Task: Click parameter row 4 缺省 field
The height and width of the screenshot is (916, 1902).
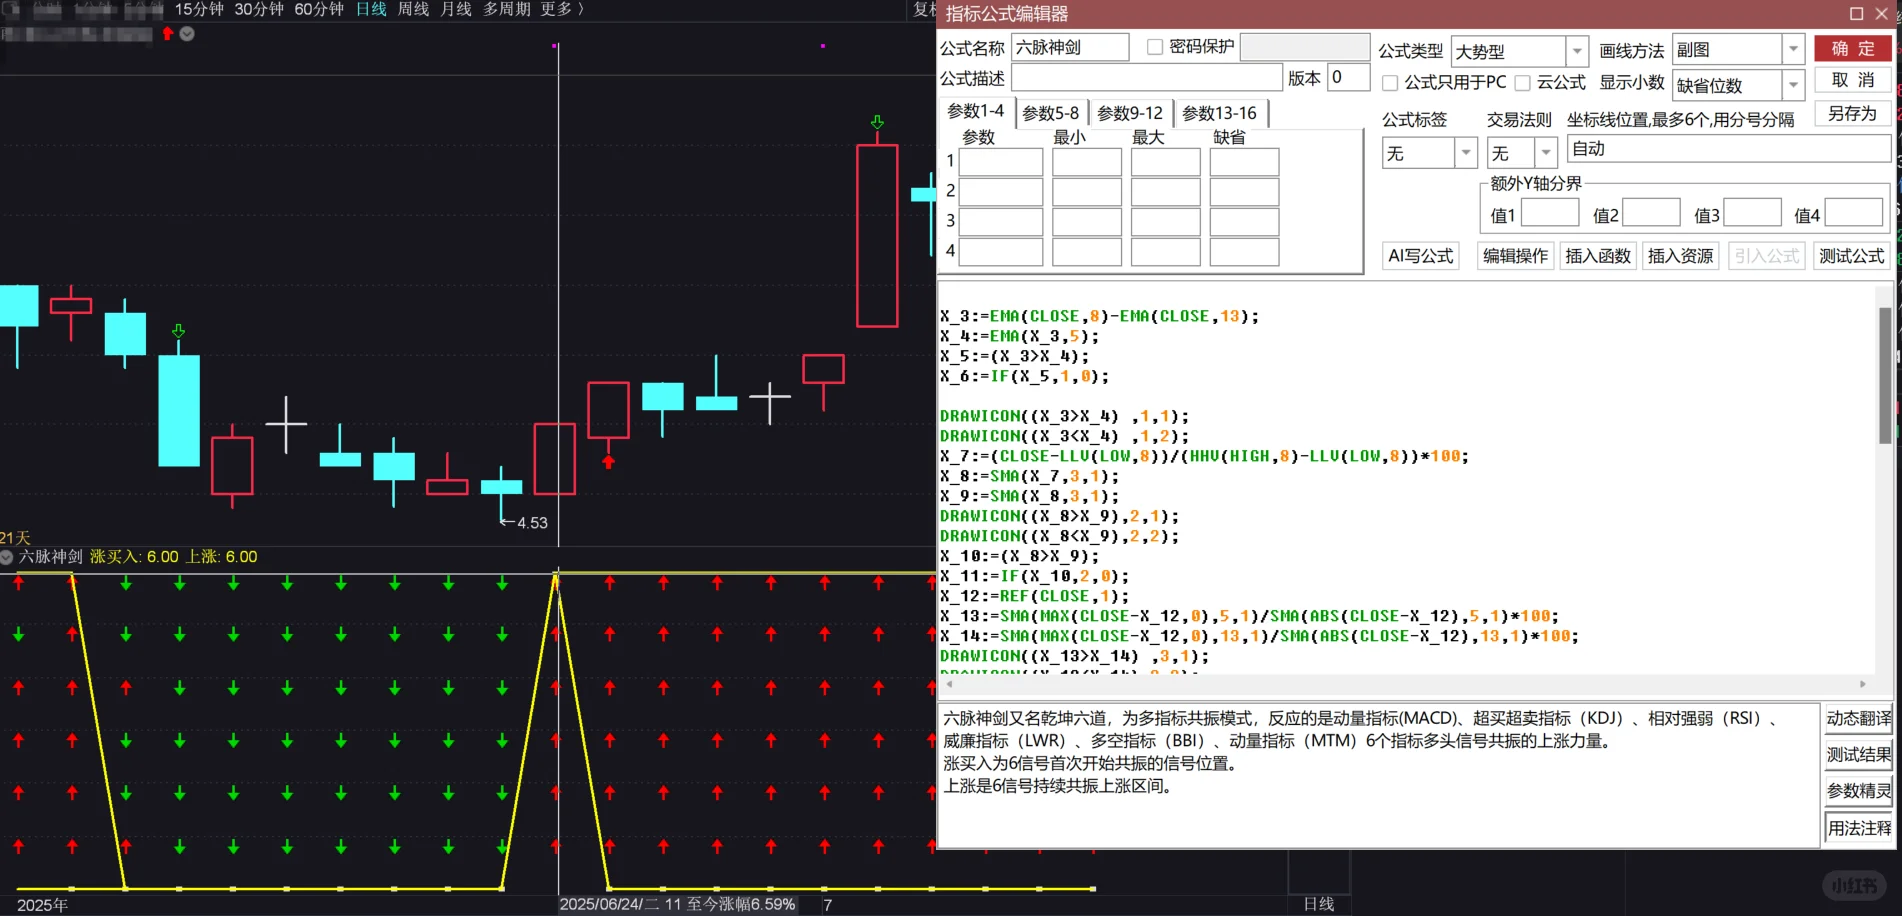Action: (1244, 251)
